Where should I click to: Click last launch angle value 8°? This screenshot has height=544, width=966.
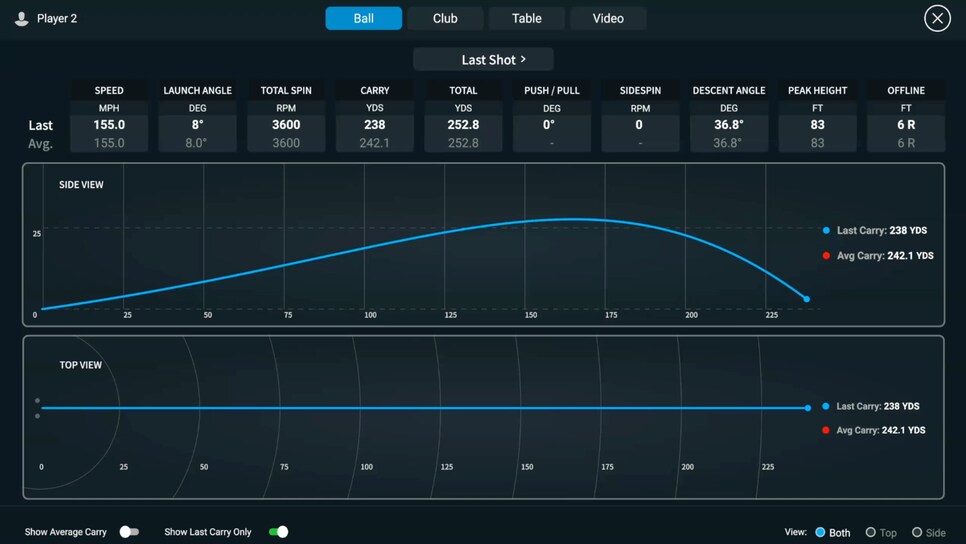[197, 125]
